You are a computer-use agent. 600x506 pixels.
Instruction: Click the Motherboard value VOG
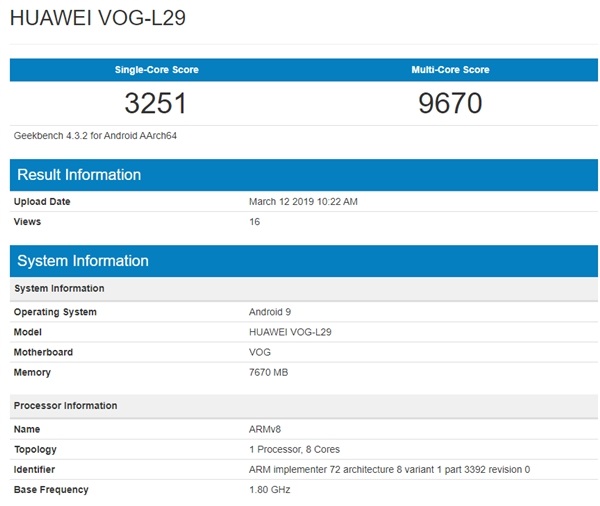click(x=260, y=352)
